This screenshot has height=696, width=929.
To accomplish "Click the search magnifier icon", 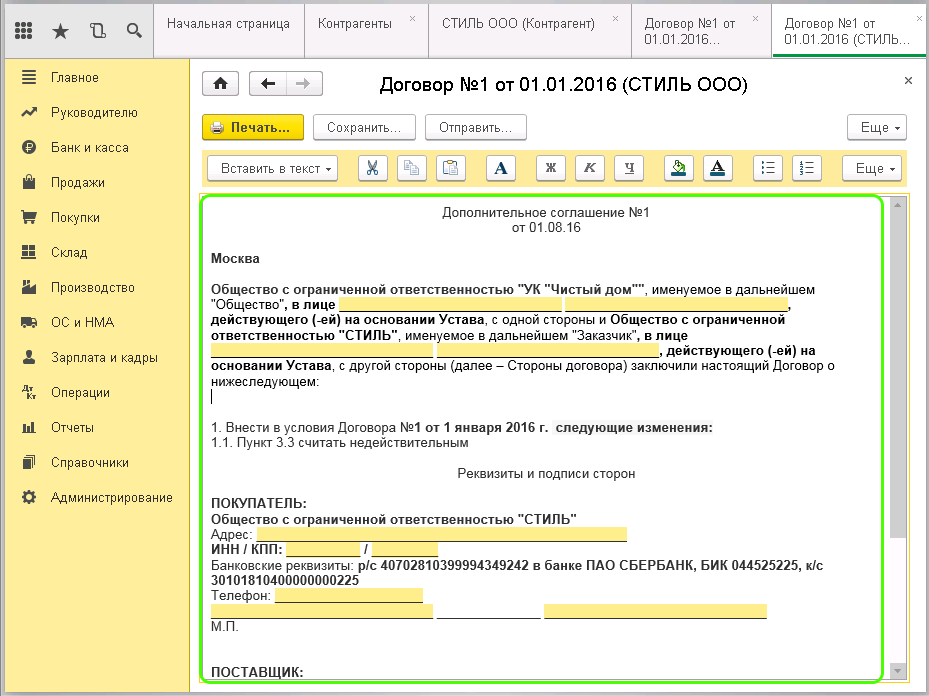I will (134, 31).
